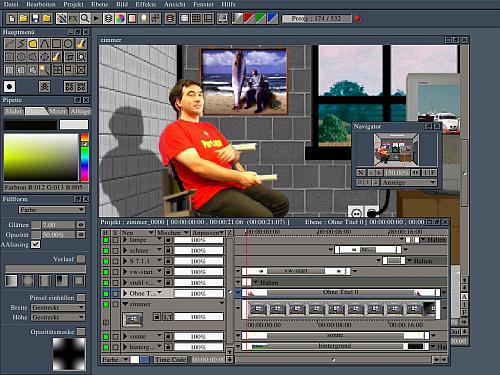Screen dimensions: 500x375
Task: Select the zoom magnifier tool in Hauptmenü
Action: (x=81, y=57)
